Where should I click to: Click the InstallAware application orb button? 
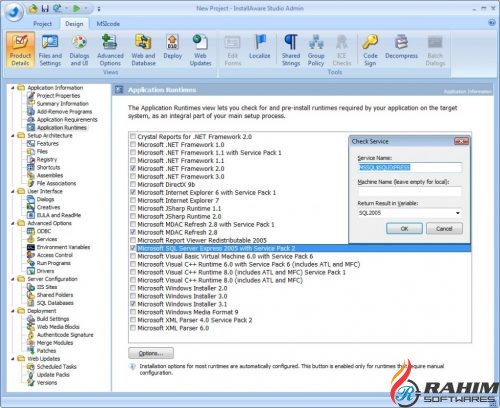pyautogui.click(x=14, y=12)
